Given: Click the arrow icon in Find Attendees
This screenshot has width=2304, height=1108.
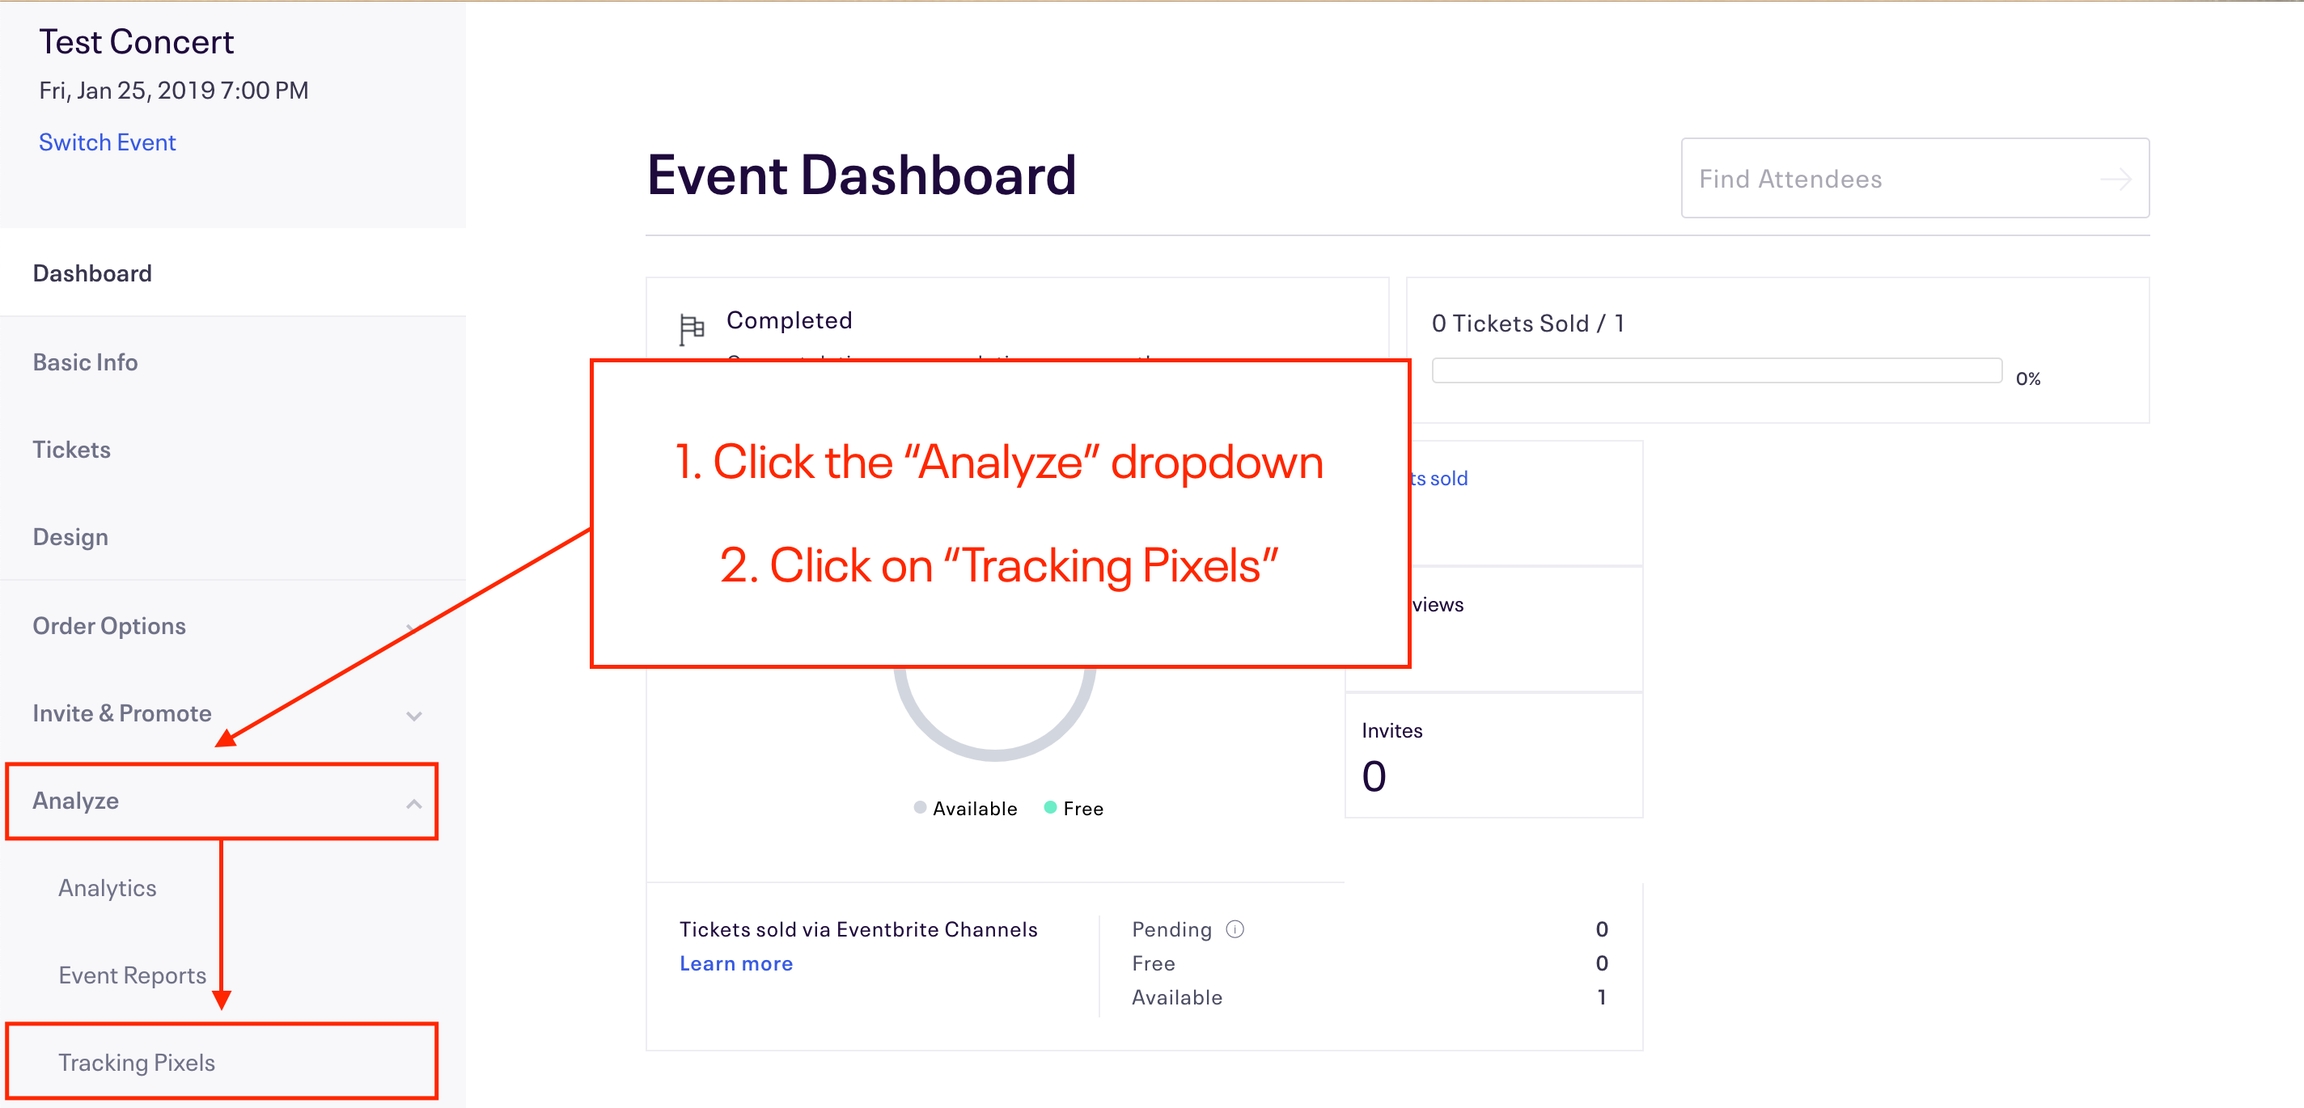Looking at the screenshot, I should (2116, 179).
